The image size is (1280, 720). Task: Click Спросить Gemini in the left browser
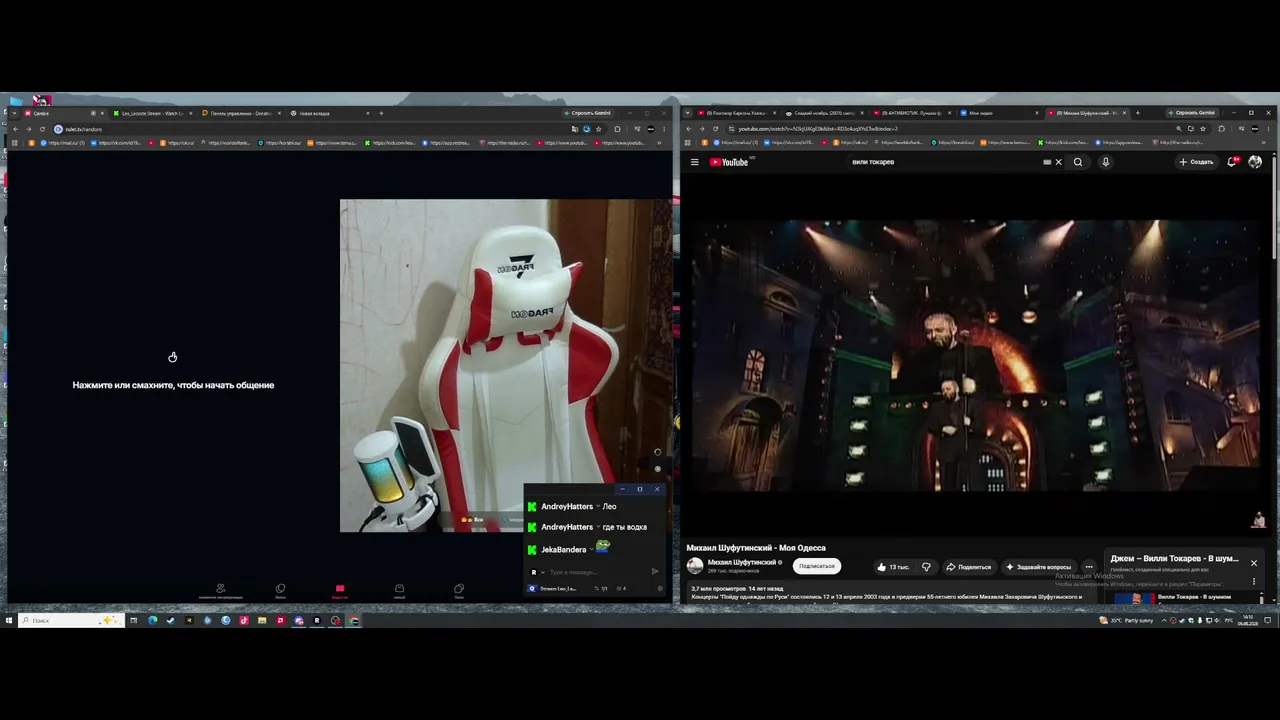click(589, 113)
